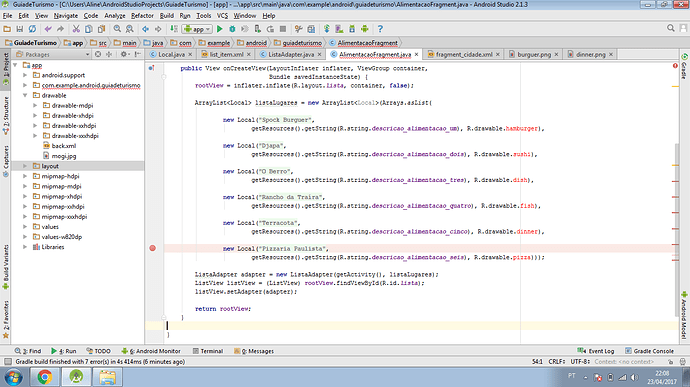Close the burguer.png tab

[556, 55]
